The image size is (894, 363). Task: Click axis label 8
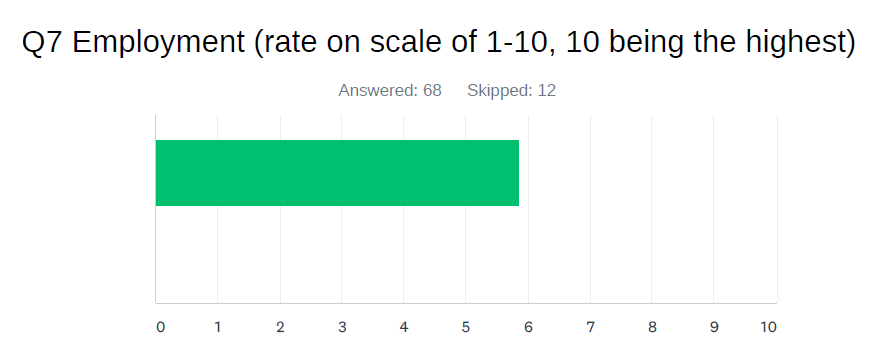(652, 327)
